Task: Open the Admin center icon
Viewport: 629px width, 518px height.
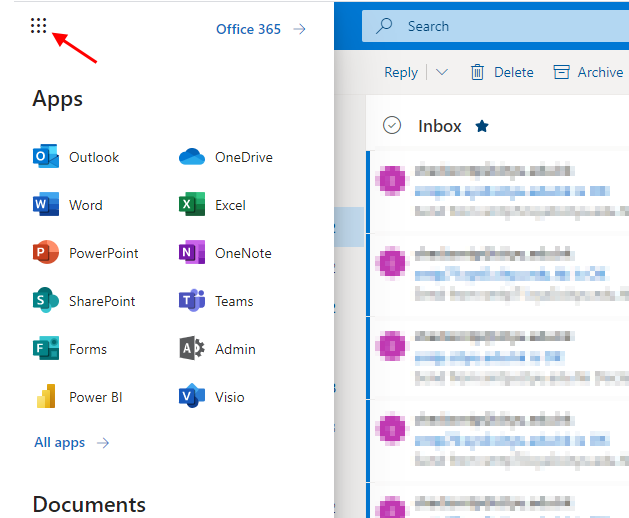Action: pos(192,349)
